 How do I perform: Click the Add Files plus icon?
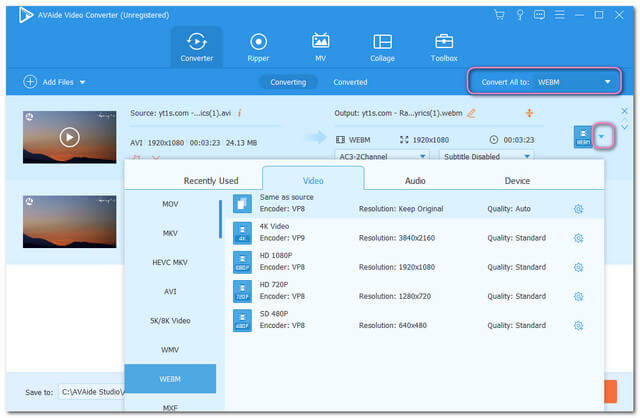[x=30, y=82]
